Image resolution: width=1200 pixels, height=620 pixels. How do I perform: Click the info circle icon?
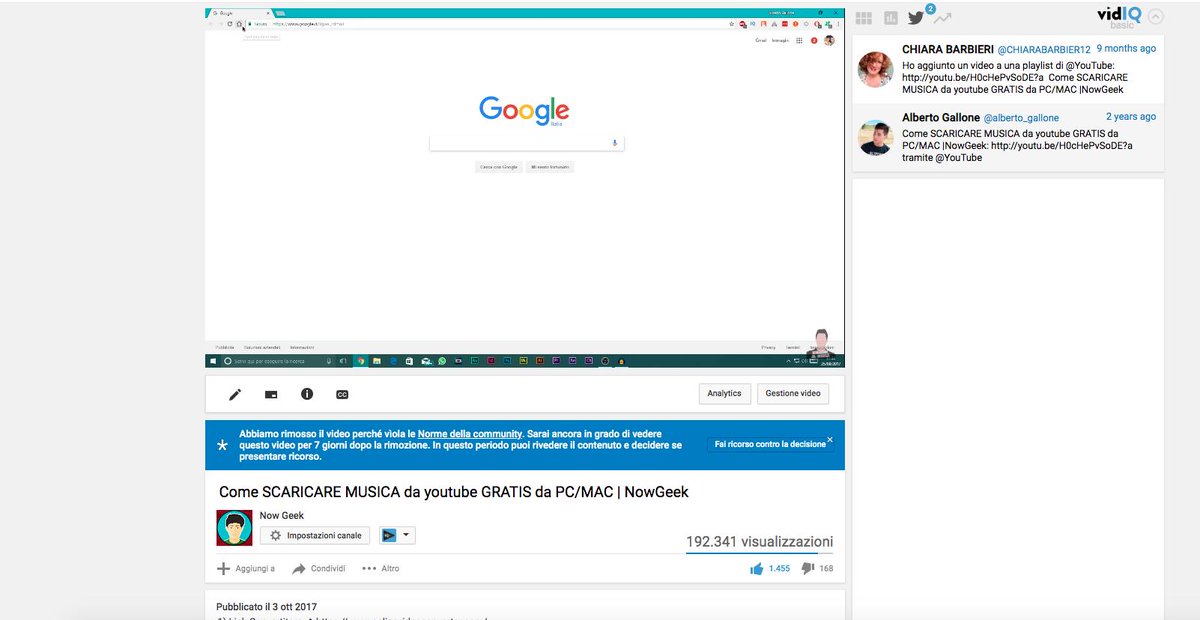[x=307, y=394]
